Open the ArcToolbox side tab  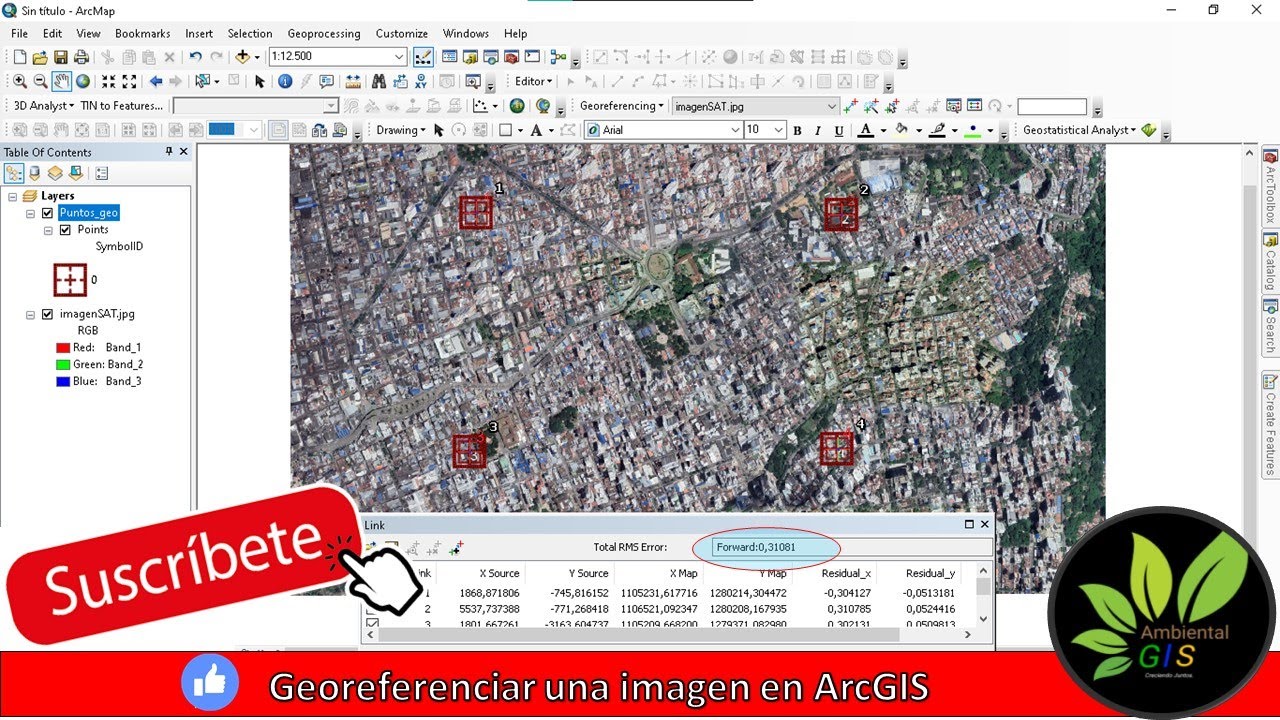(1270, 187)
